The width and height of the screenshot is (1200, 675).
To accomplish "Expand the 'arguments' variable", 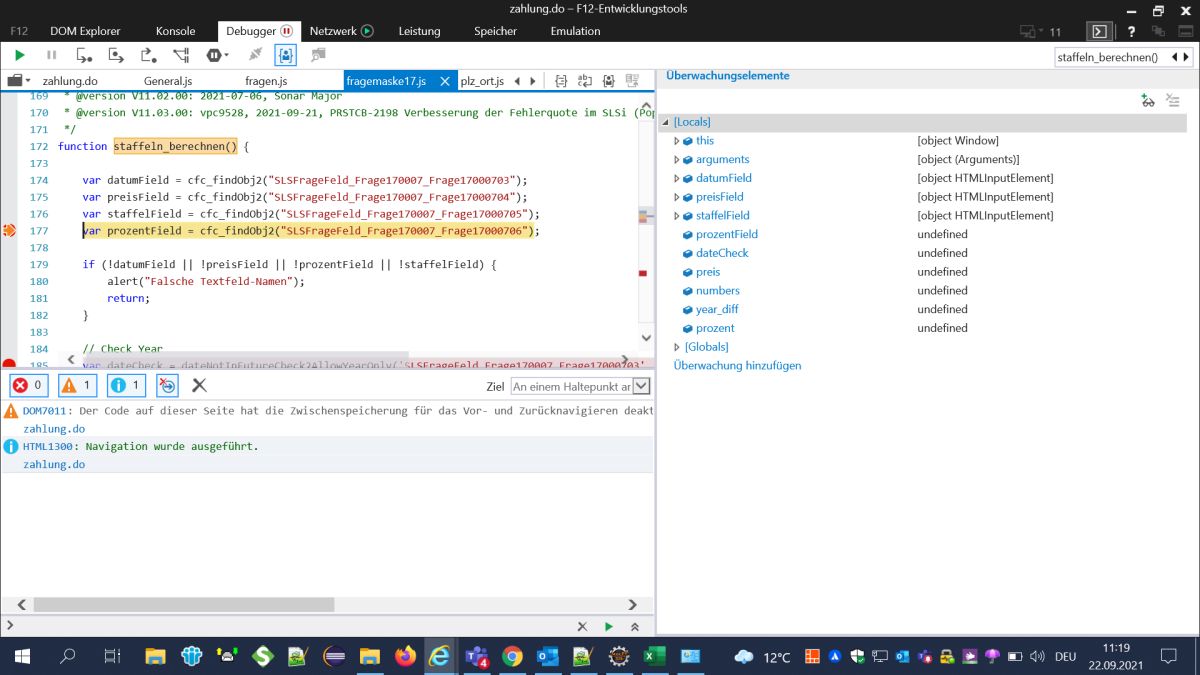I will pyautogui.click(x=677, y=160).
